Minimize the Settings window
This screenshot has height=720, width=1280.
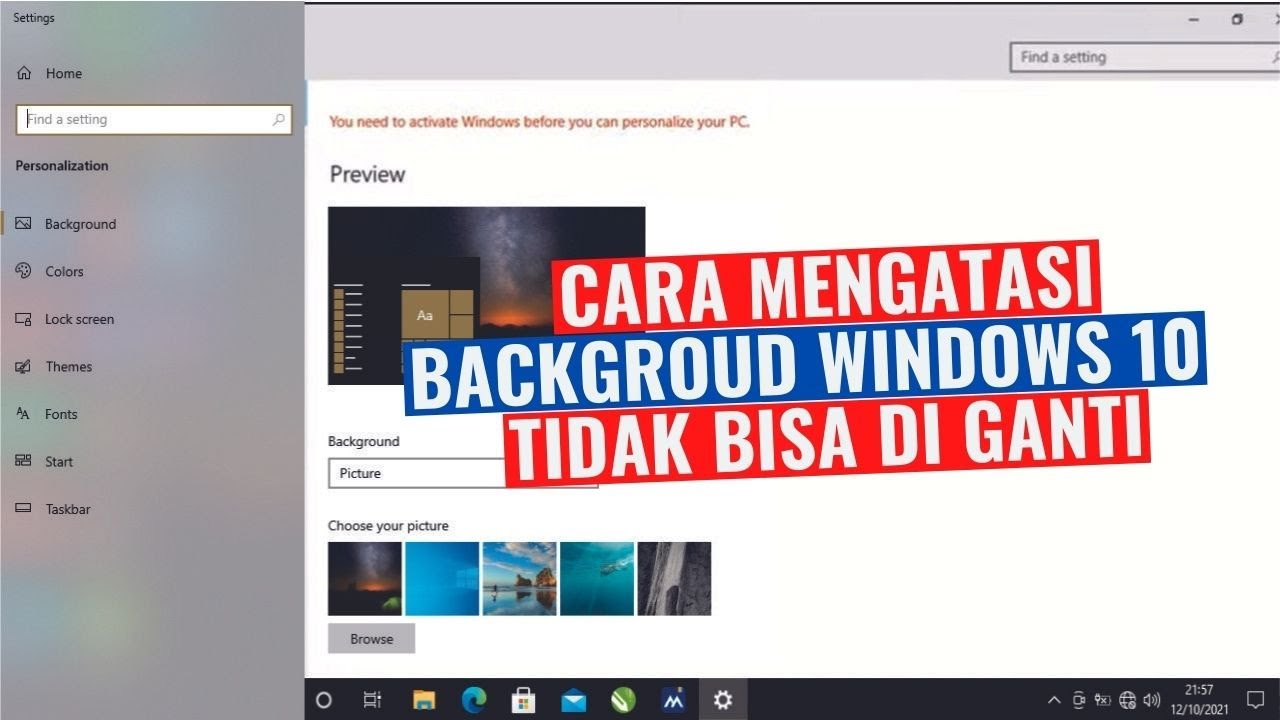[1194, 19]
